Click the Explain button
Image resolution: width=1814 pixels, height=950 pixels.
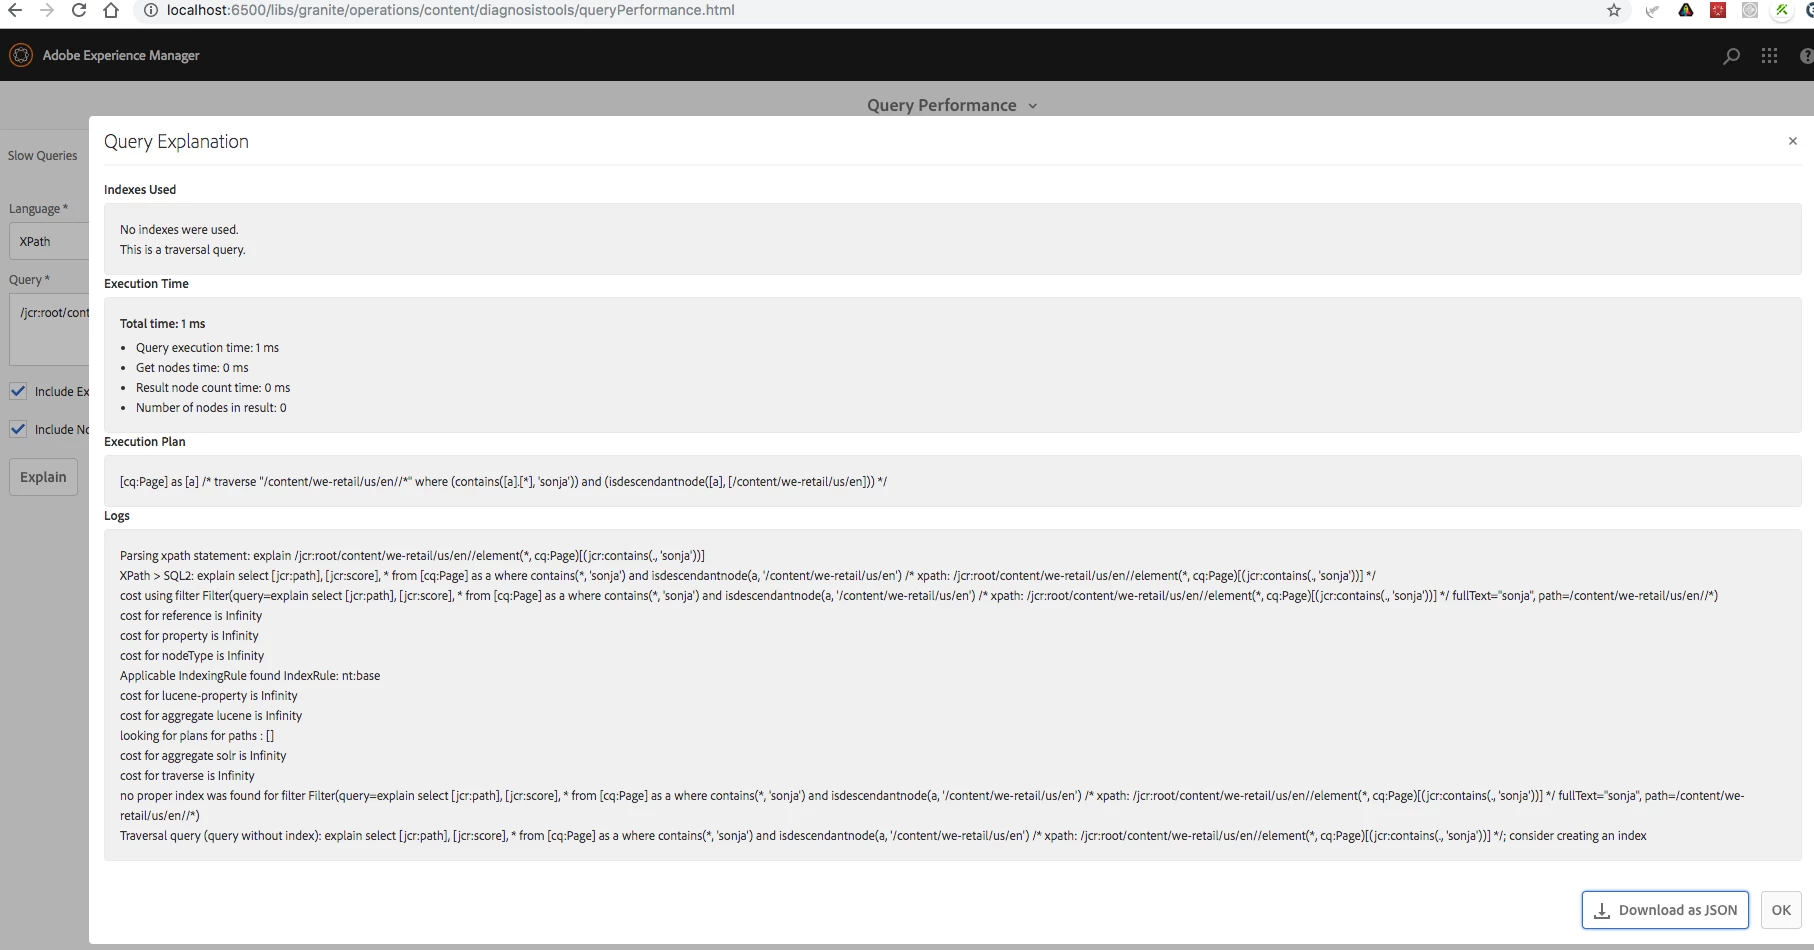point(43,477)
